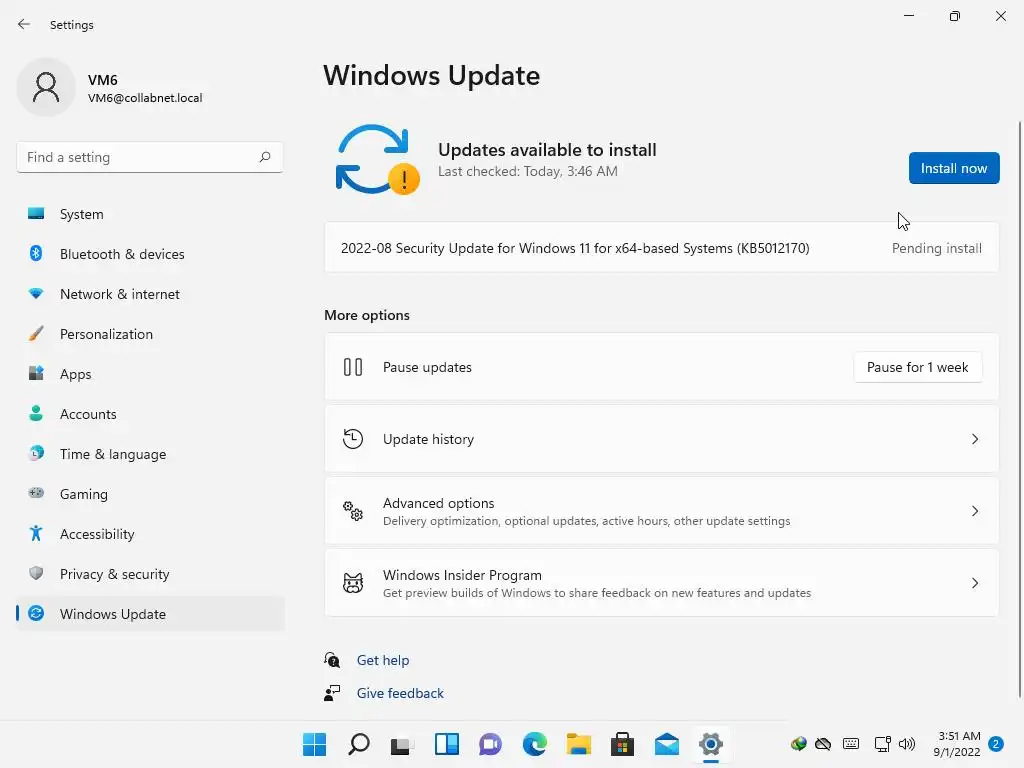1024x768 pixels.
Task: Open the Get help link
Action: (383, 660)
